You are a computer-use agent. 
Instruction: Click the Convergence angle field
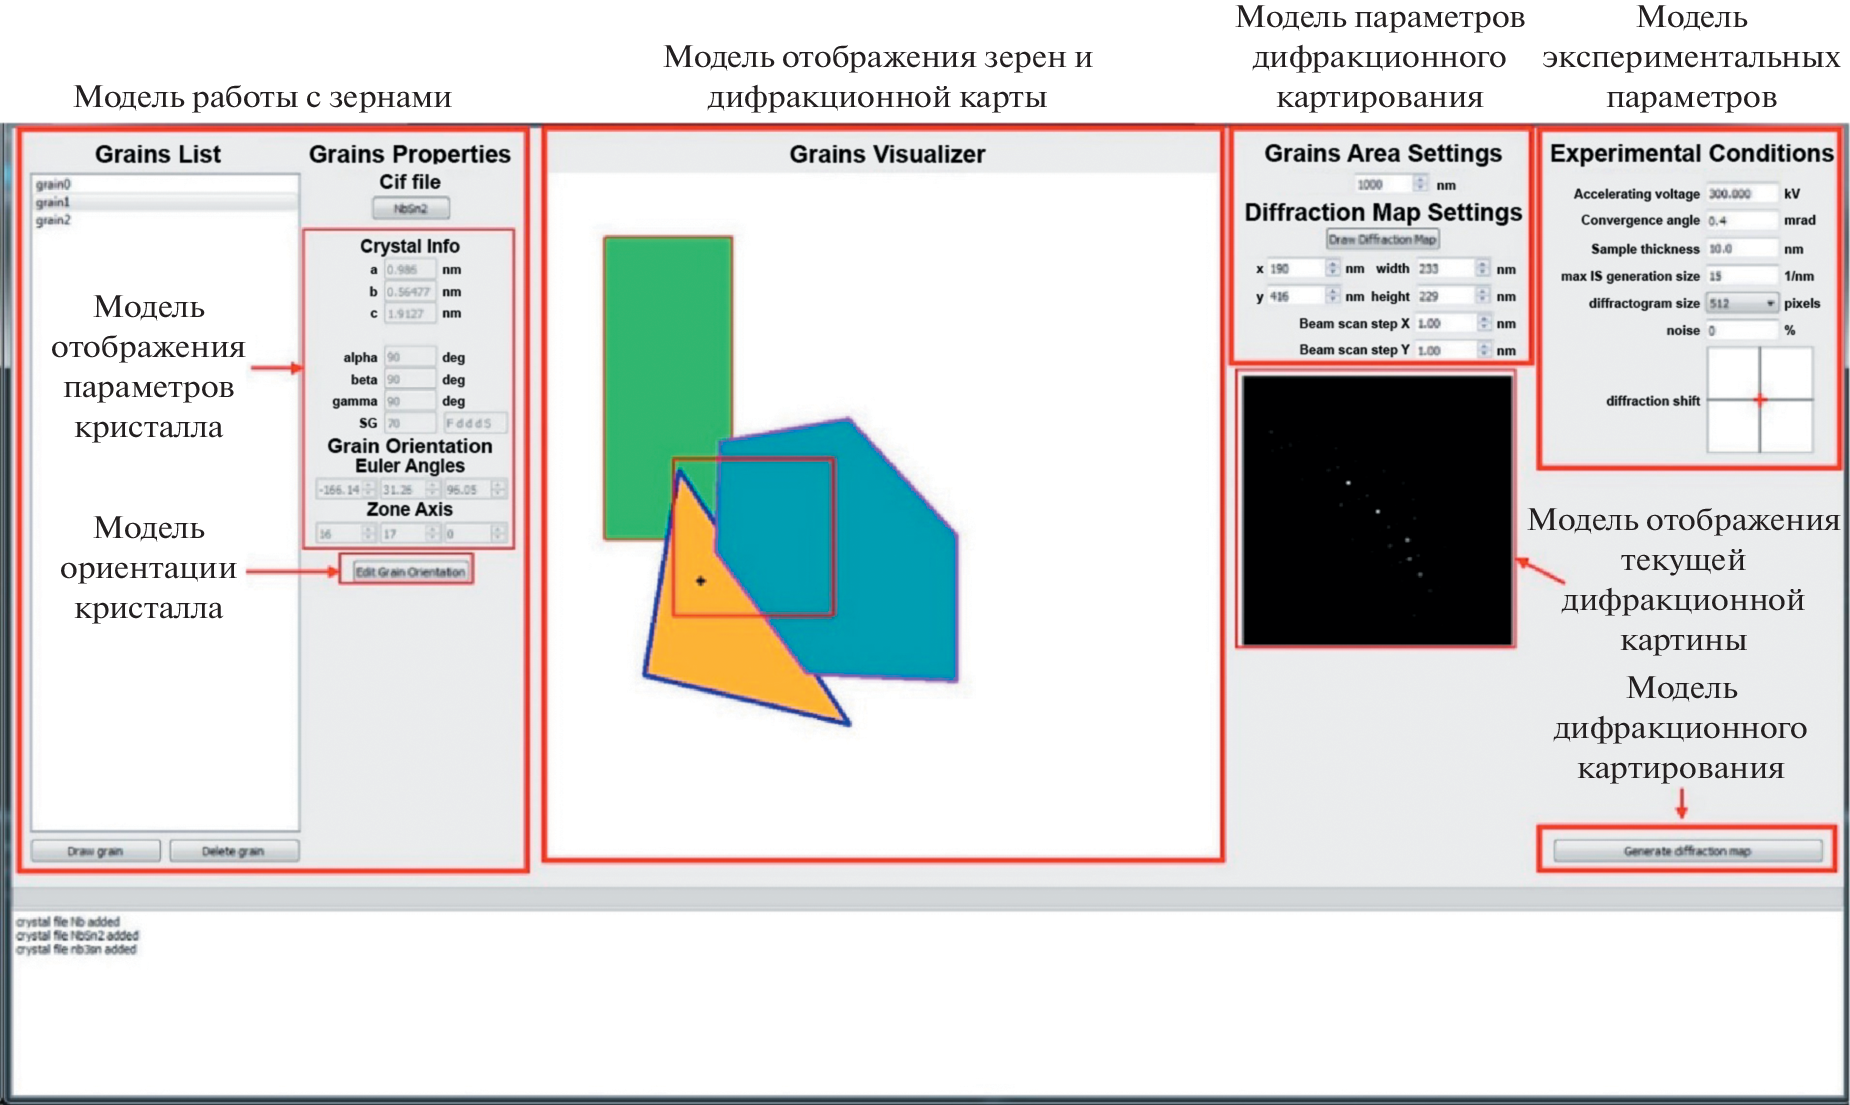[1741, 220]
